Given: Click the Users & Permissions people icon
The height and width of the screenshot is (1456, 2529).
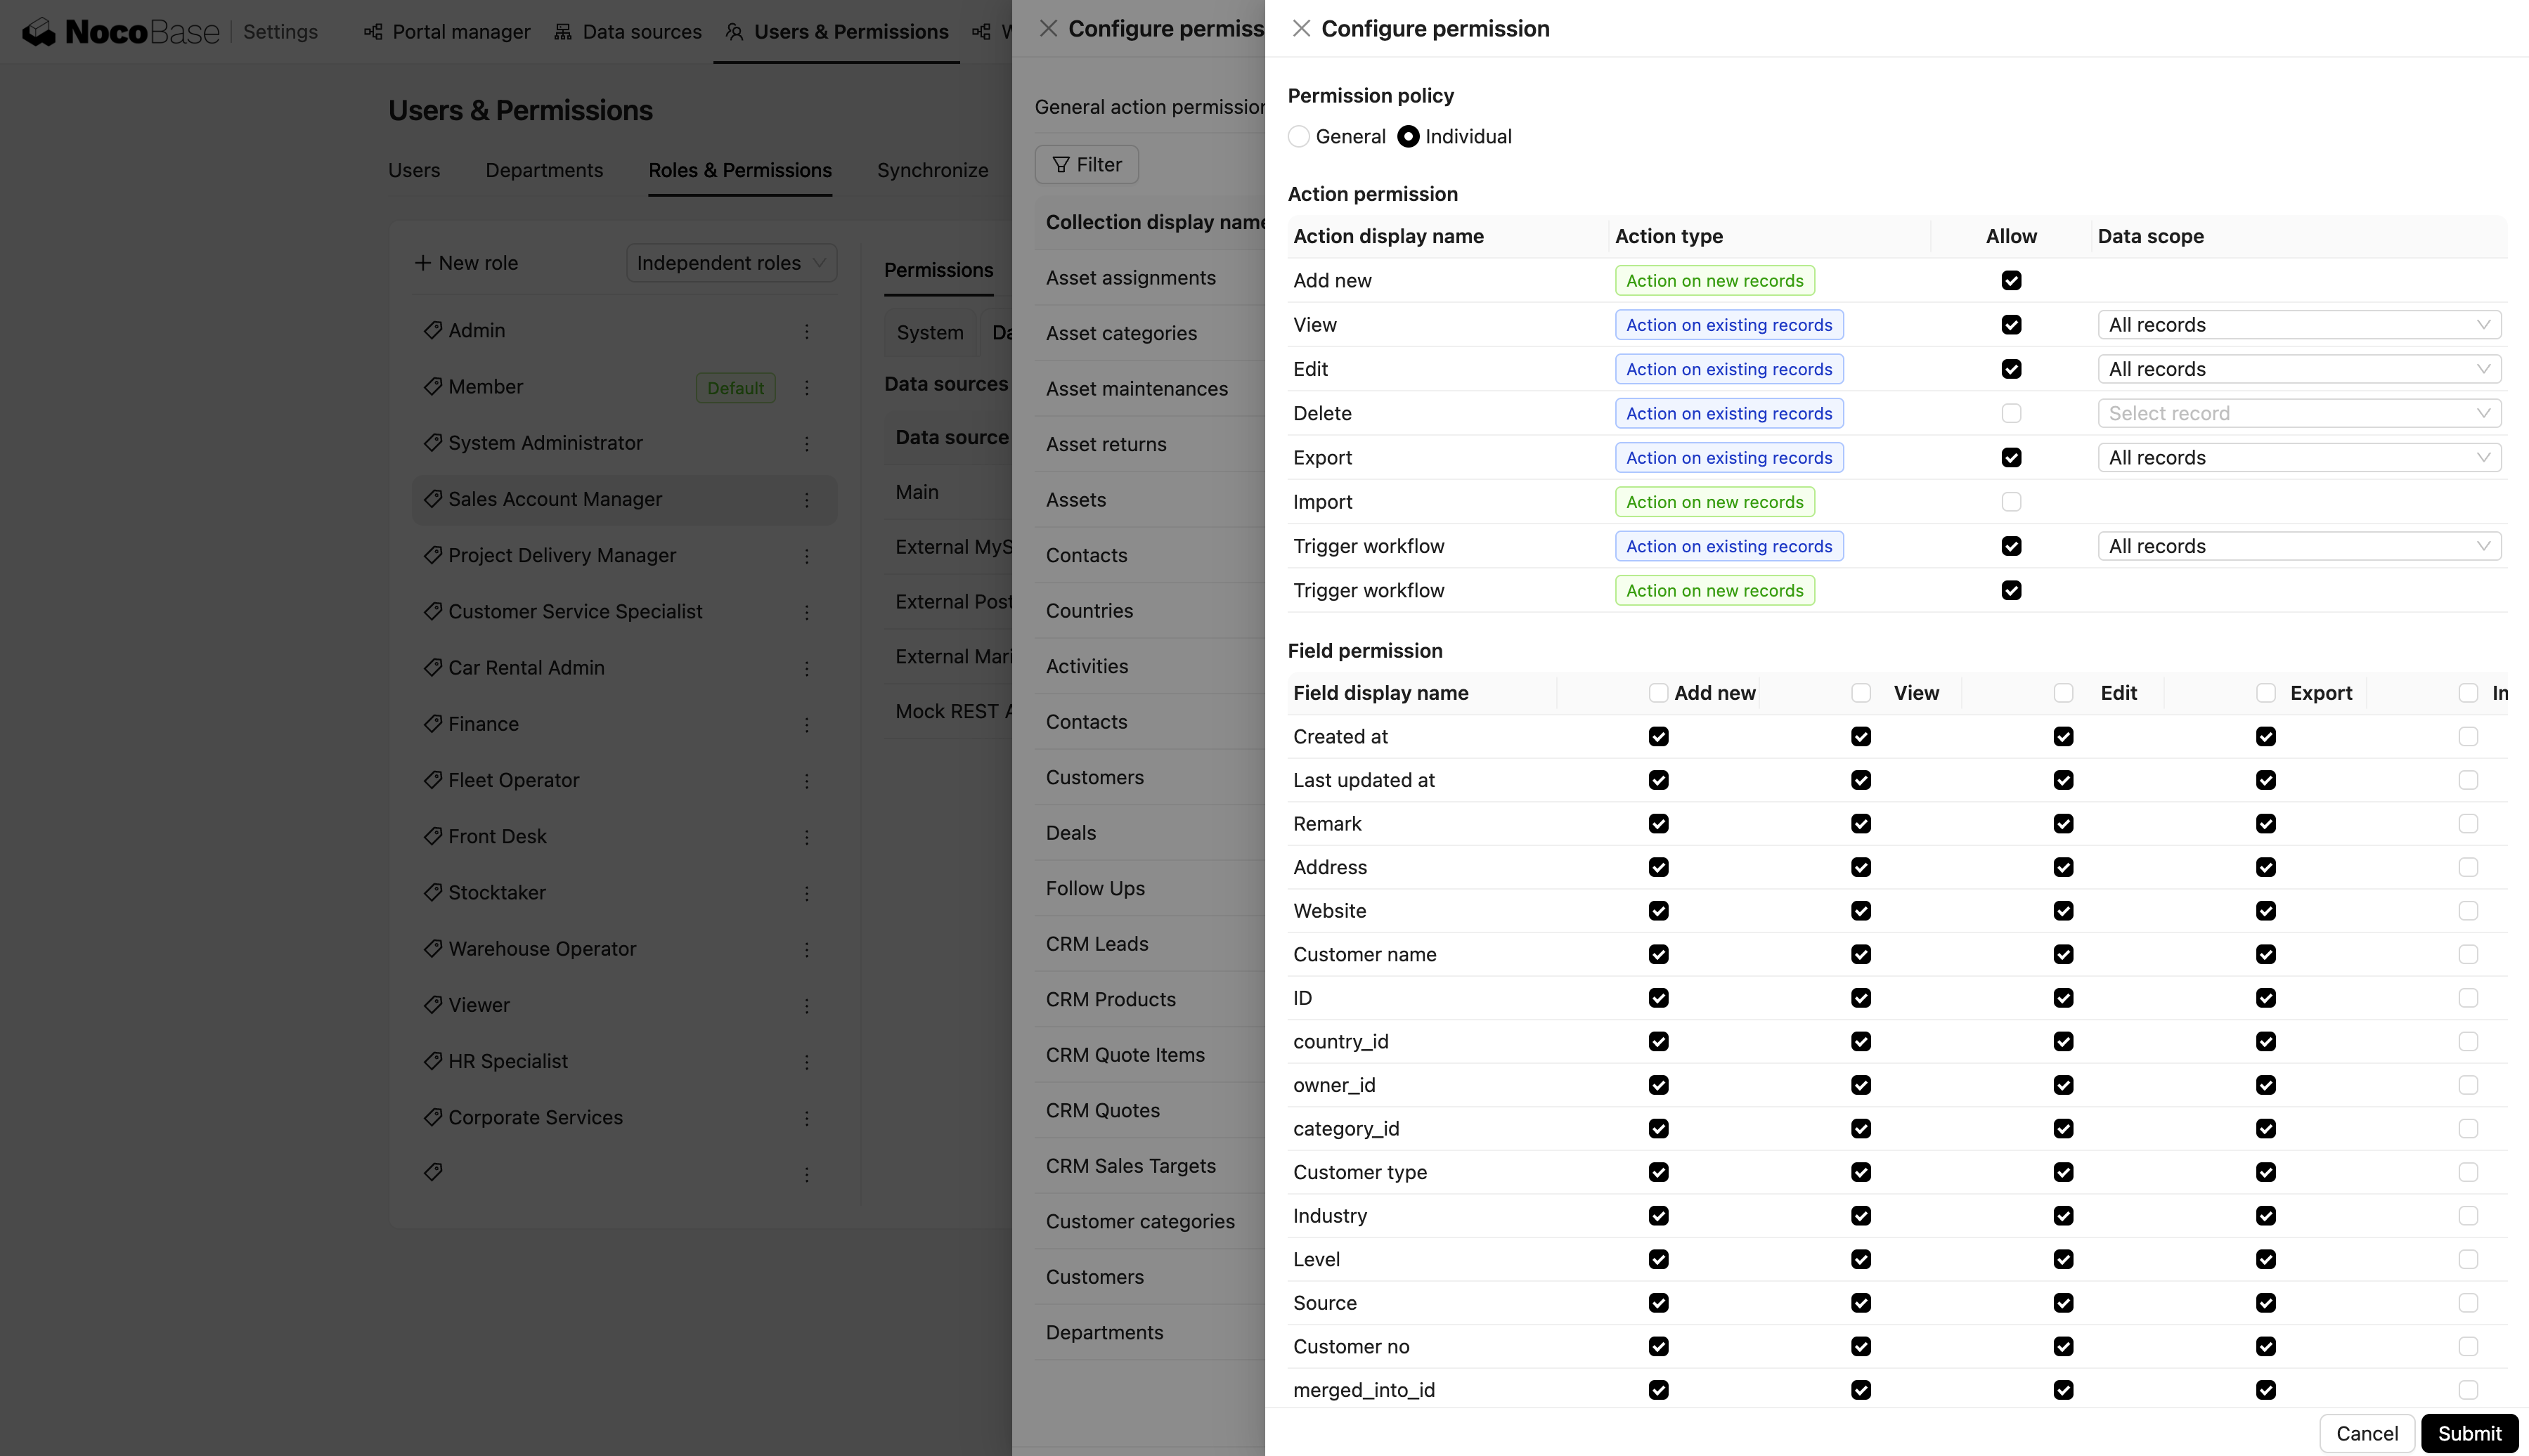Looking at the screenshot, I should (734, 32).
